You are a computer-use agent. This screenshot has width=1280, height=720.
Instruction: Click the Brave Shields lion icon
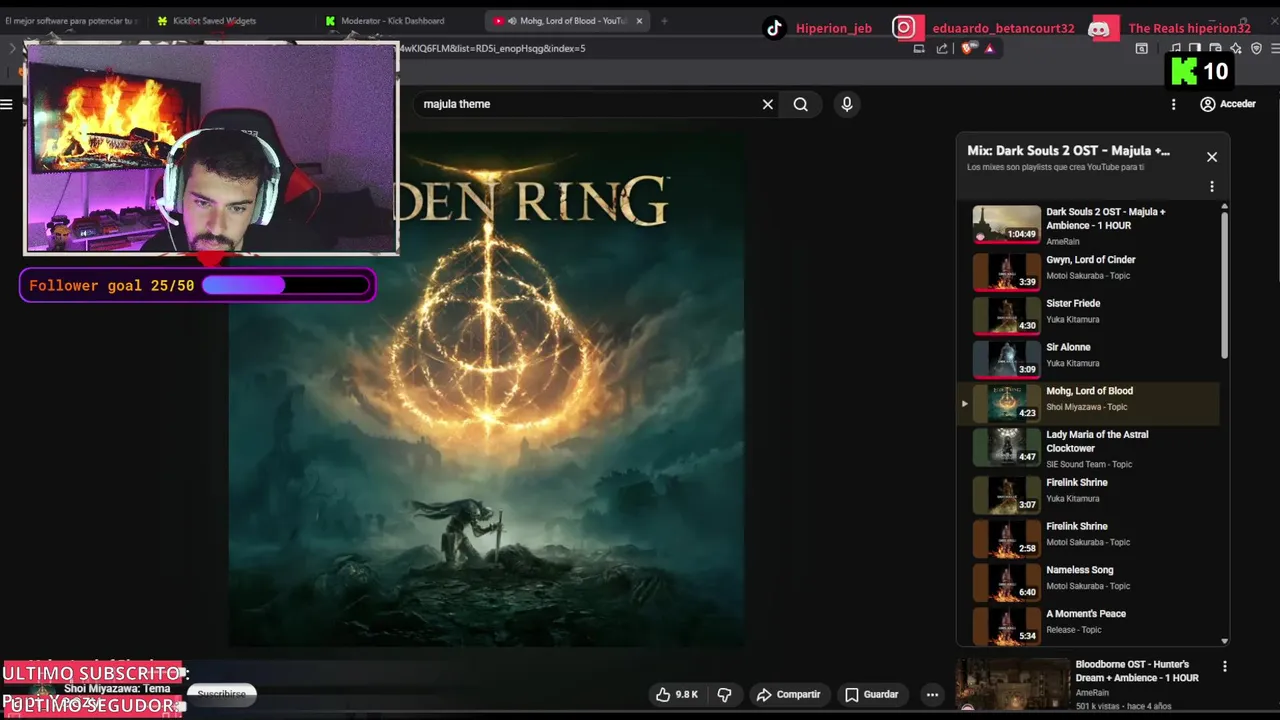(968, 48)
